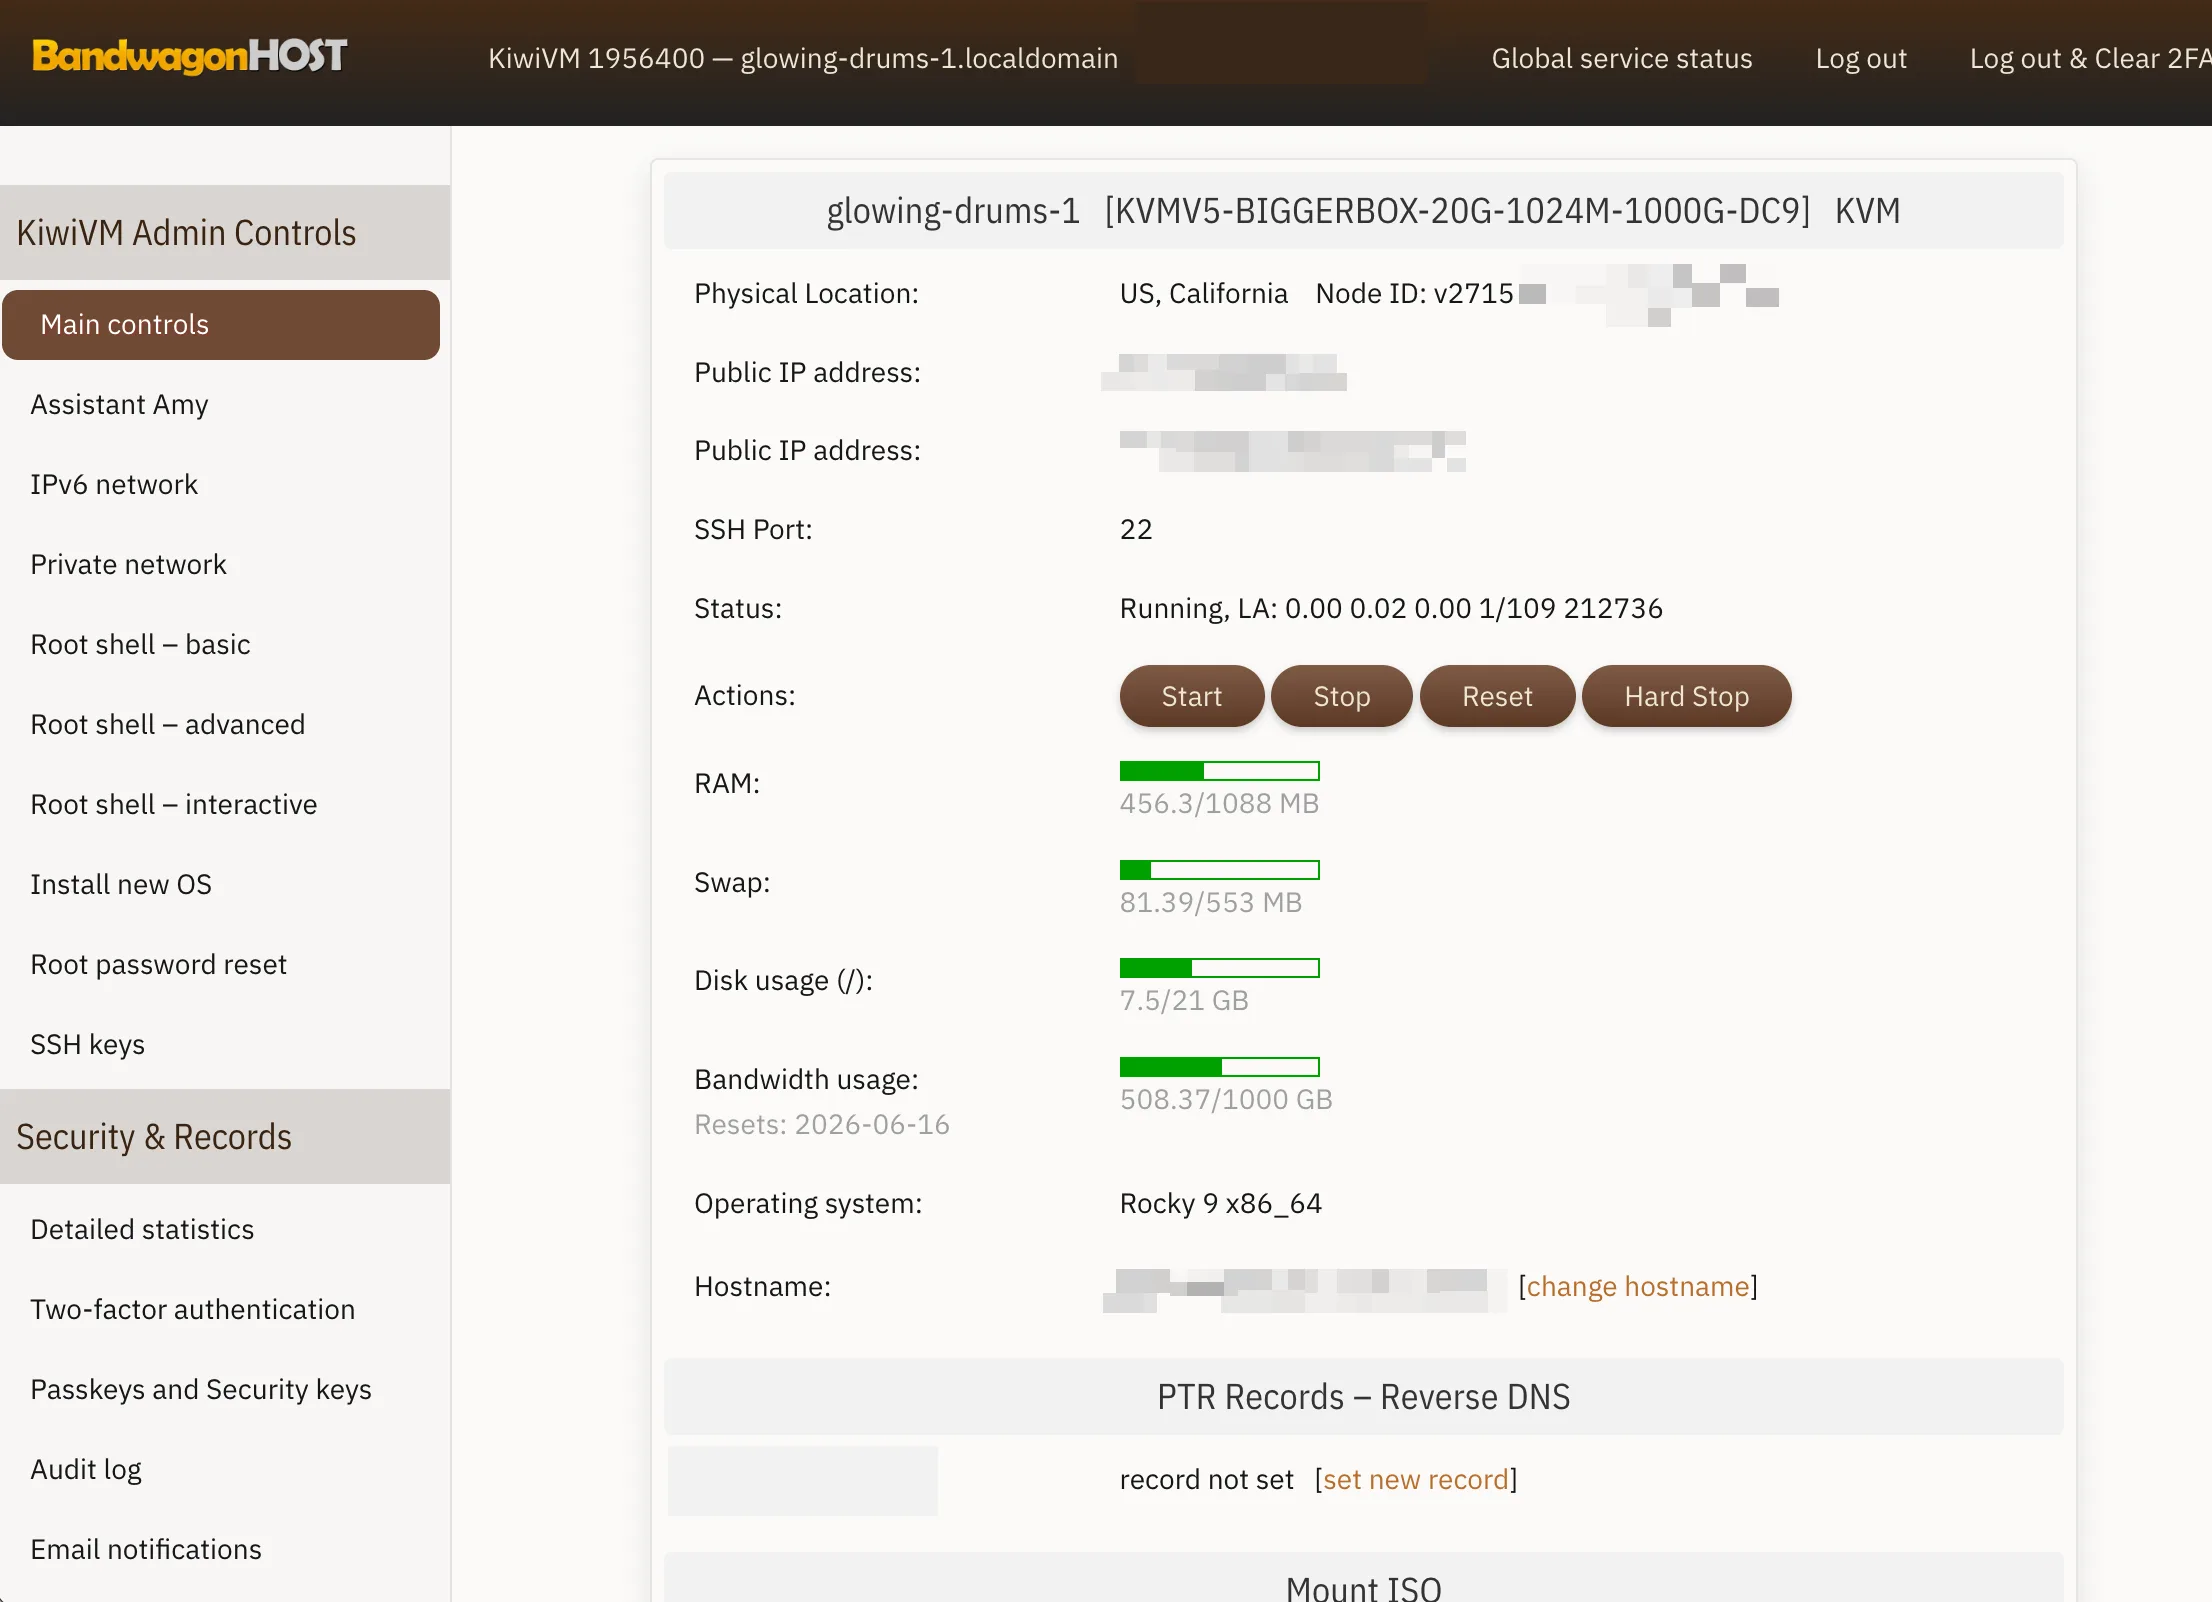Image resolution: width=2212 pixels, height=1602 pixels.
Task: Open SSH keys page
Action: click(87, 1045)
